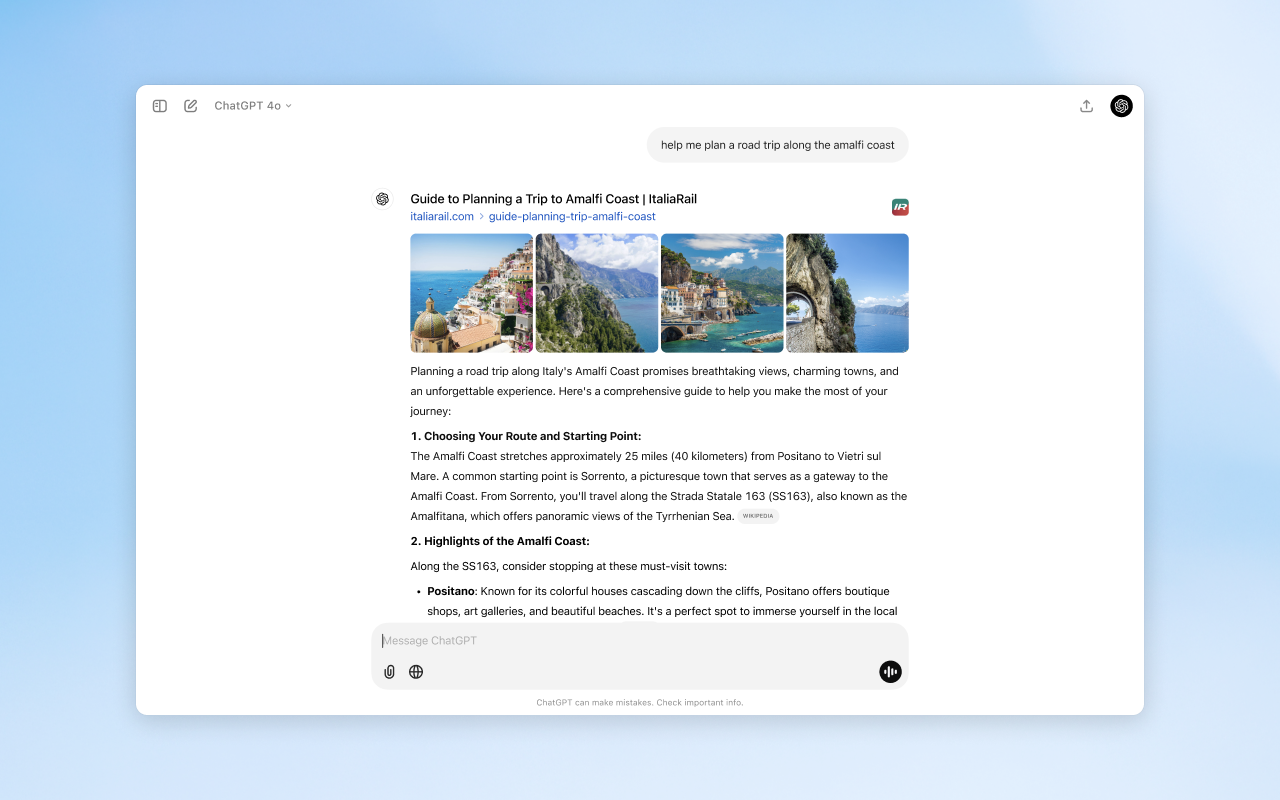View the first Amalfi Coast photo thumbnail
This screenshot has width=1280, height=800.
471,292
